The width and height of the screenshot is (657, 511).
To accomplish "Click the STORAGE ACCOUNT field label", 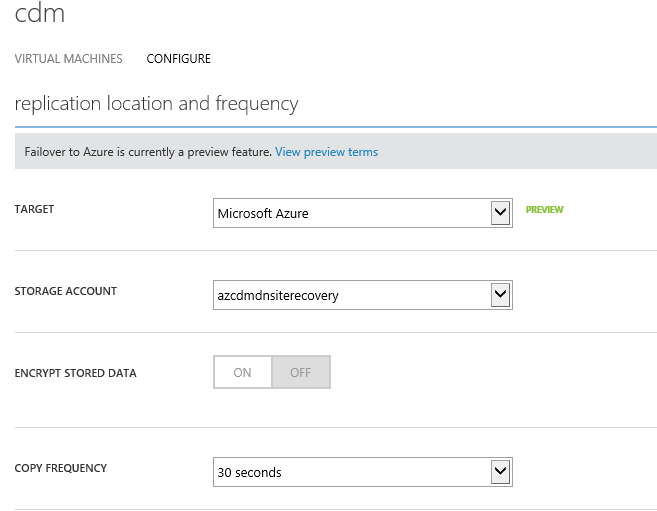I will coord(65,291).
